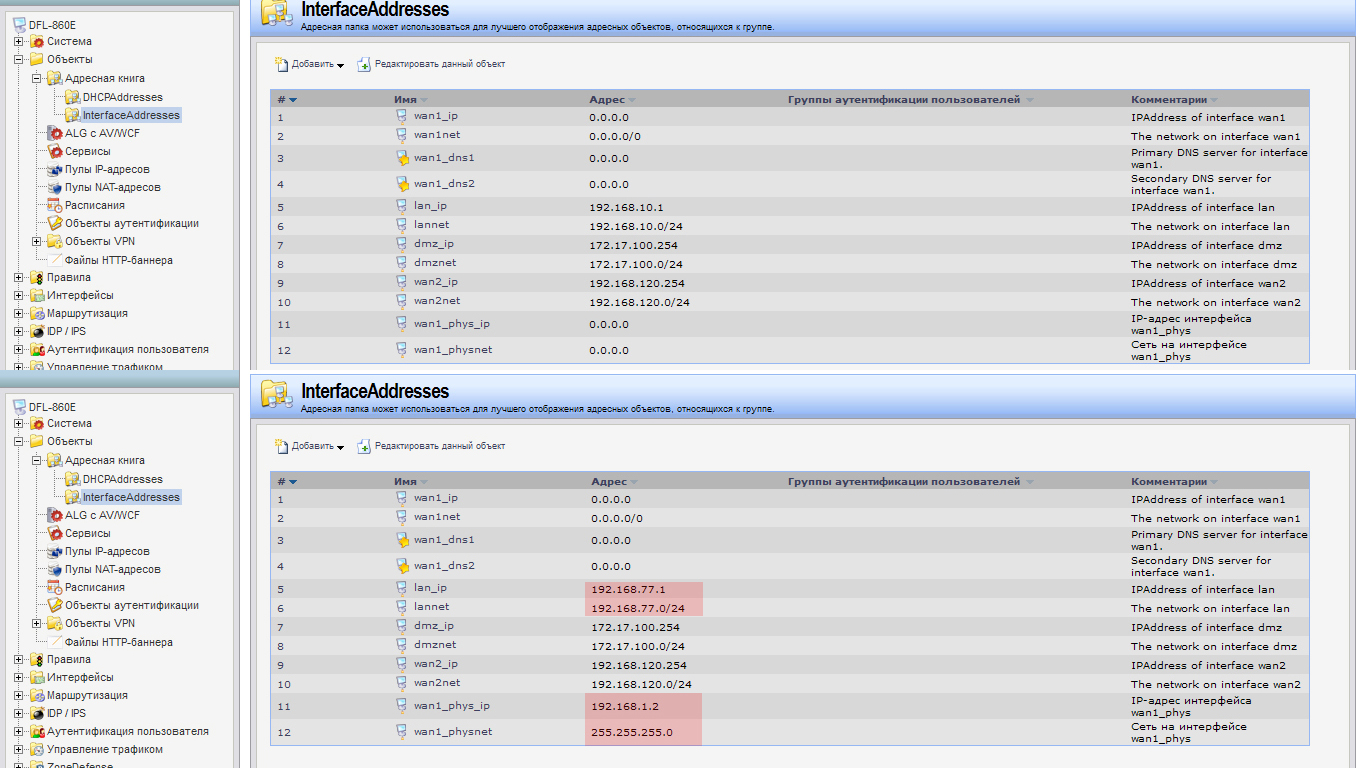Click the address 192.168.10.1
This screenshot has height=768, width=1366.
point(626,207)
